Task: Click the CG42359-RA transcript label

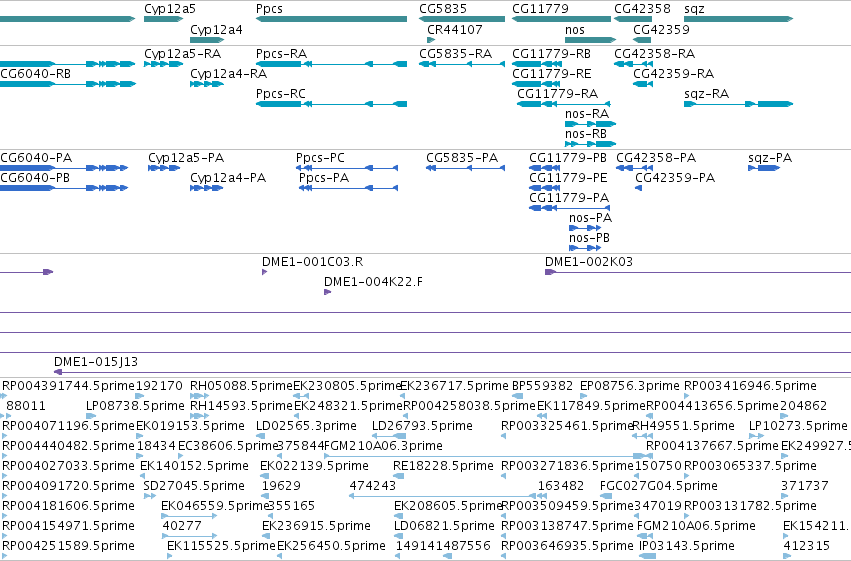Action: (x=674, y=73)
